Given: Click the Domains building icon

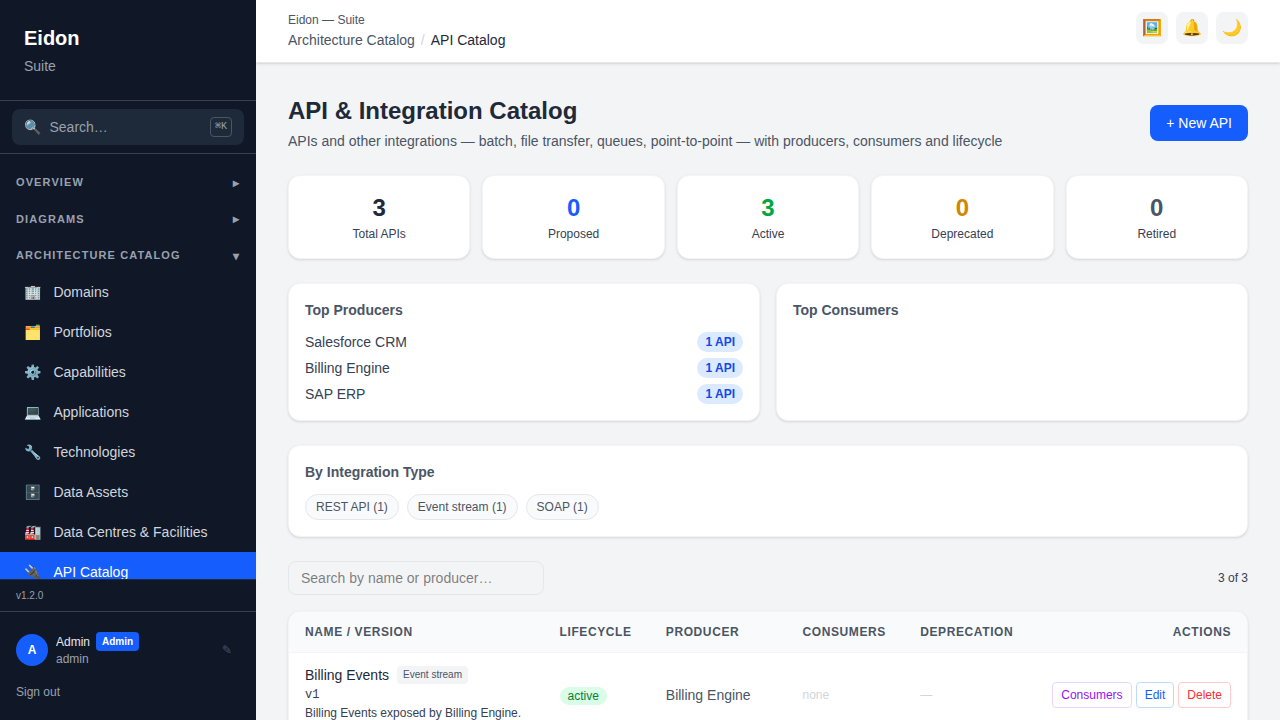Looking at the screenshot, I should click(33, 292).
